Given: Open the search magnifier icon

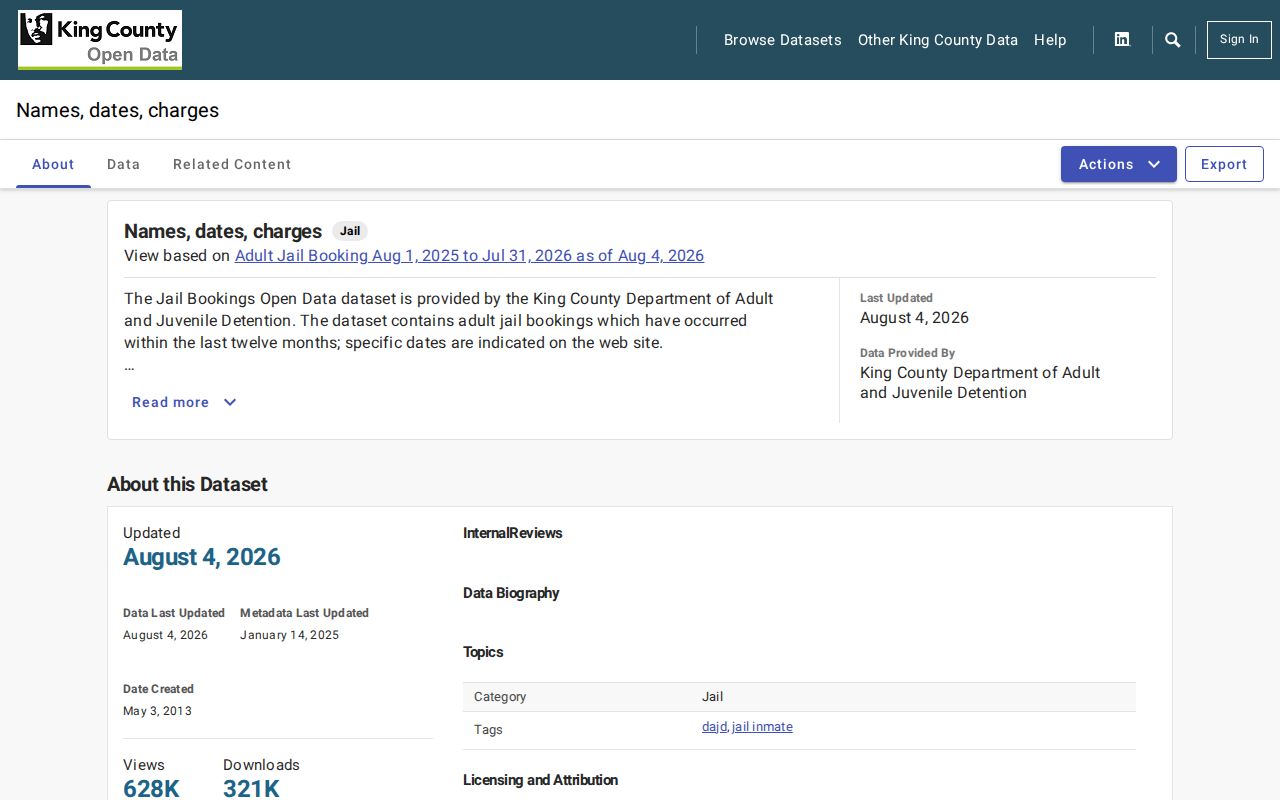Looking at the screenshot, I should tap(1173, 40).
